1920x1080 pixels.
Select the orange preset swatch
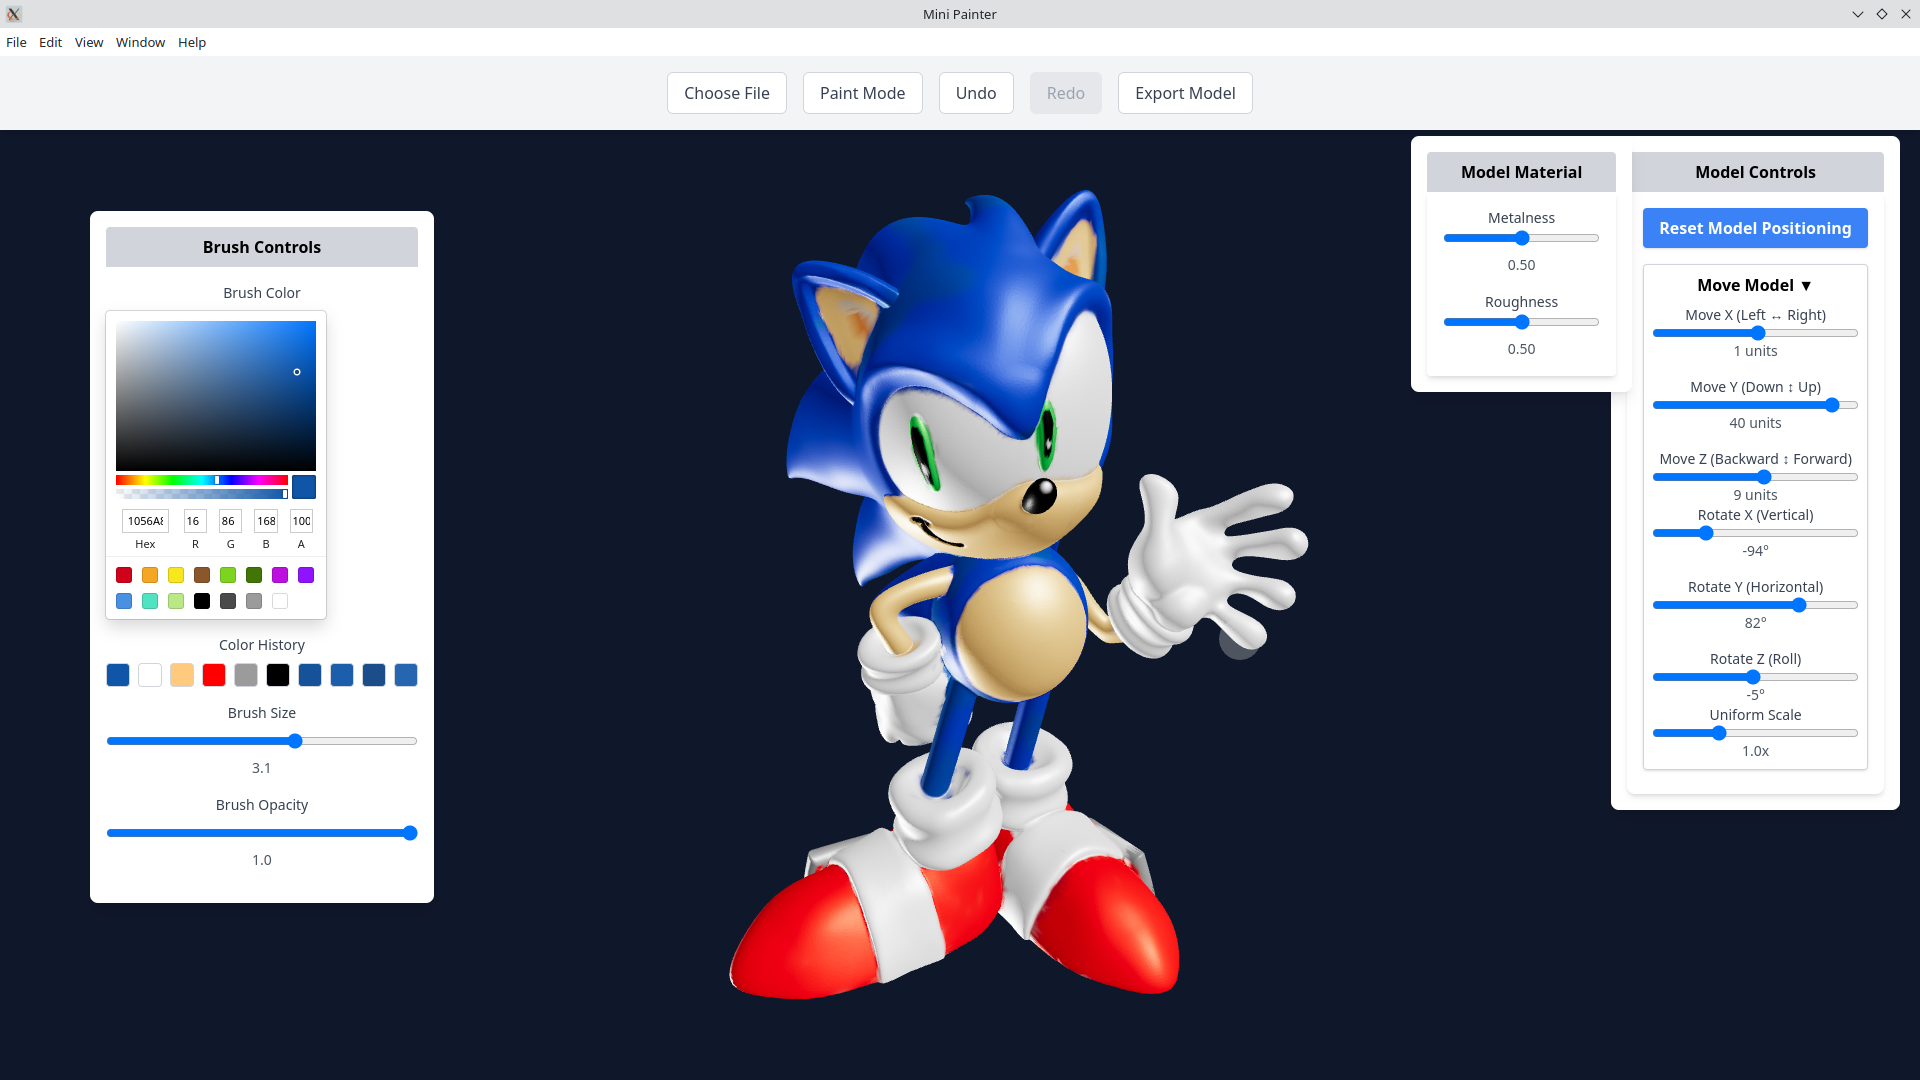150,575
